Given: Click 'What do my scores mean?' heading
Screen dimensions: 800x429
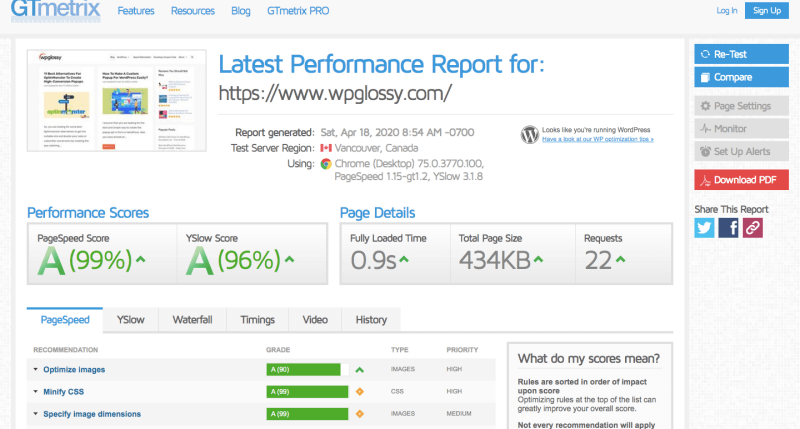Looking at the screenshot, I should point(589,359).
